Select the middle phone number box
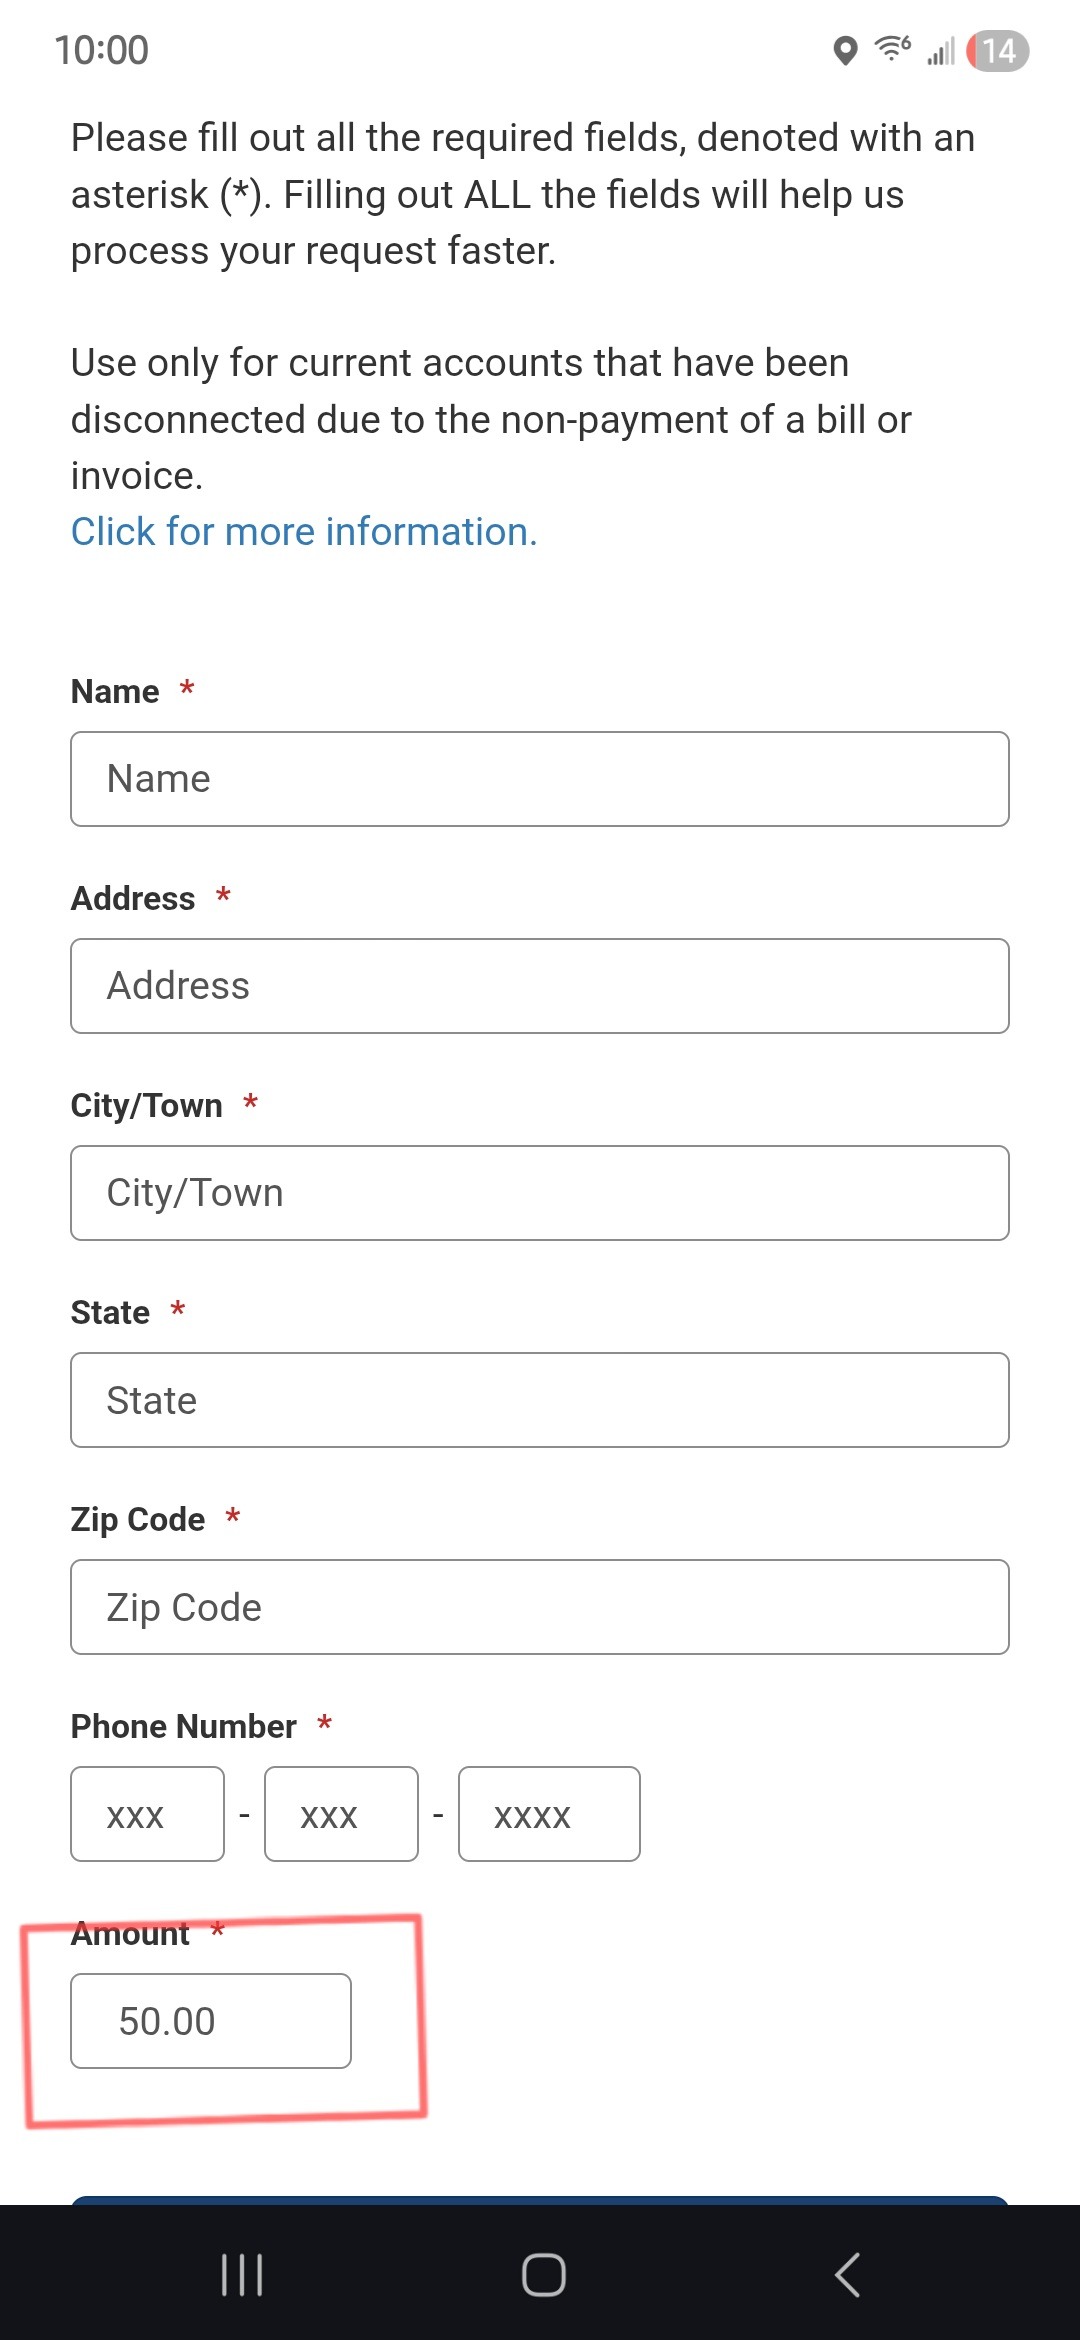Image resolution: width=1080 pixels, height=2340 pixels. pos(341,1814)
